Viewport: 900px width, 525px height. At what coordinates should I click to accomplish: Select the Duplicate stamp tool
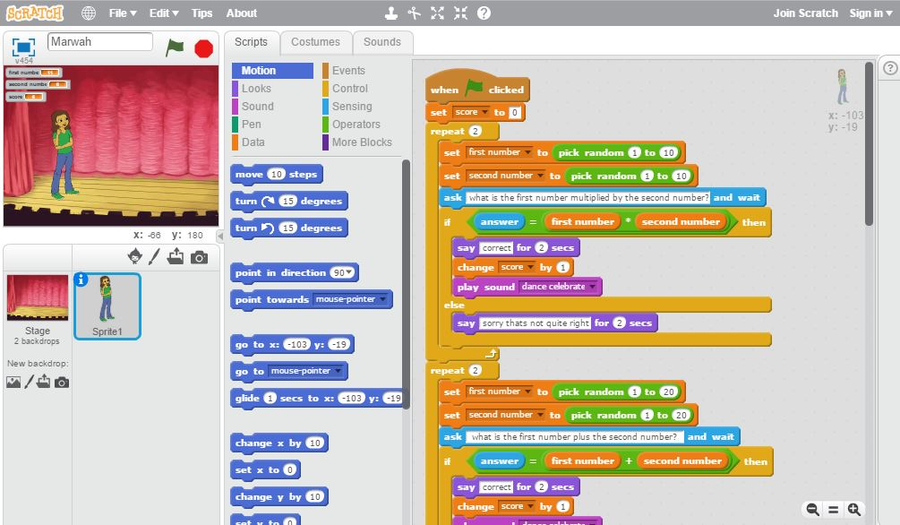coord(391,13)
